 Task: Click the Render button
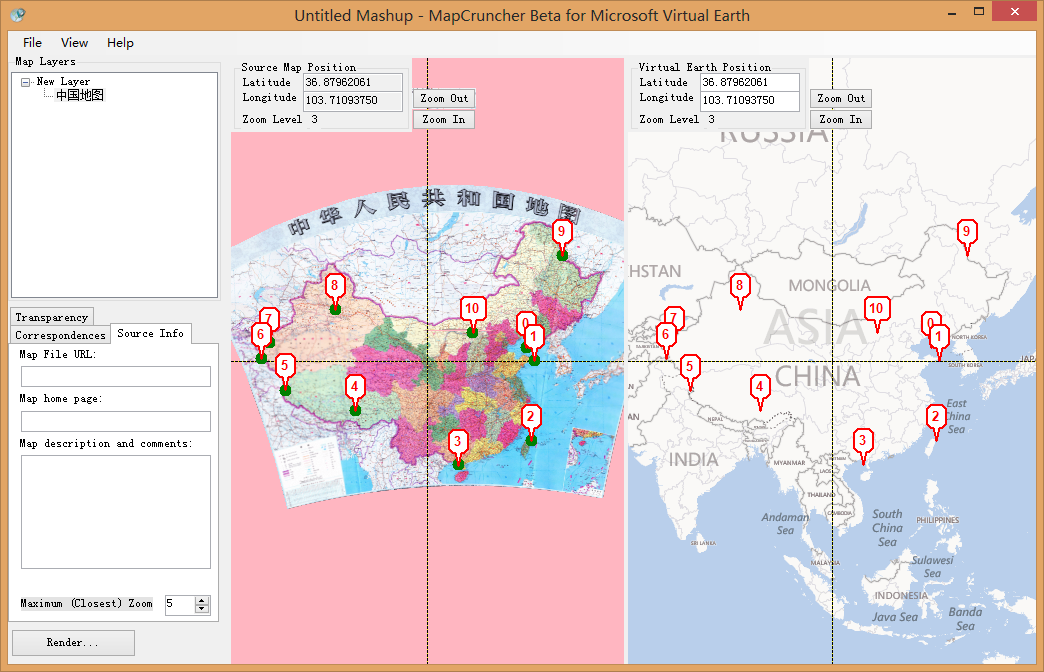(x=73, y=643)
